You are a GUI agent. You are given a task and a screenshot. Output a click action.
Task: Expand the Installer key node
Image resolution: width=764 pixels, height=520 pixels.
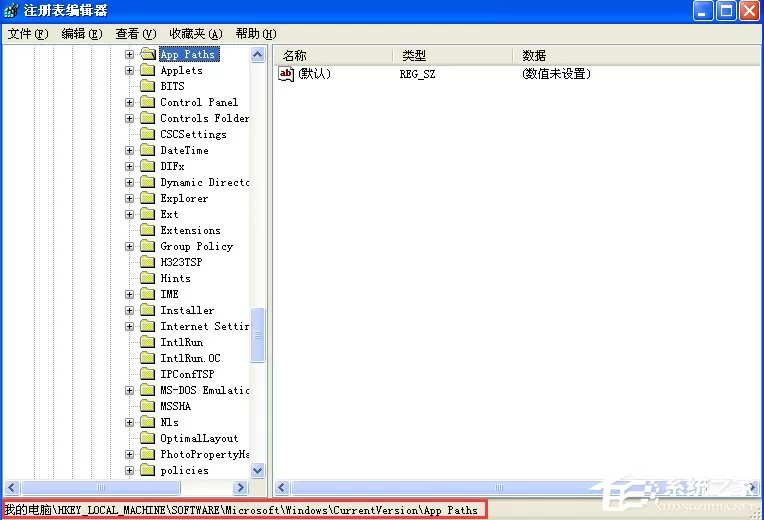point(129,310)
